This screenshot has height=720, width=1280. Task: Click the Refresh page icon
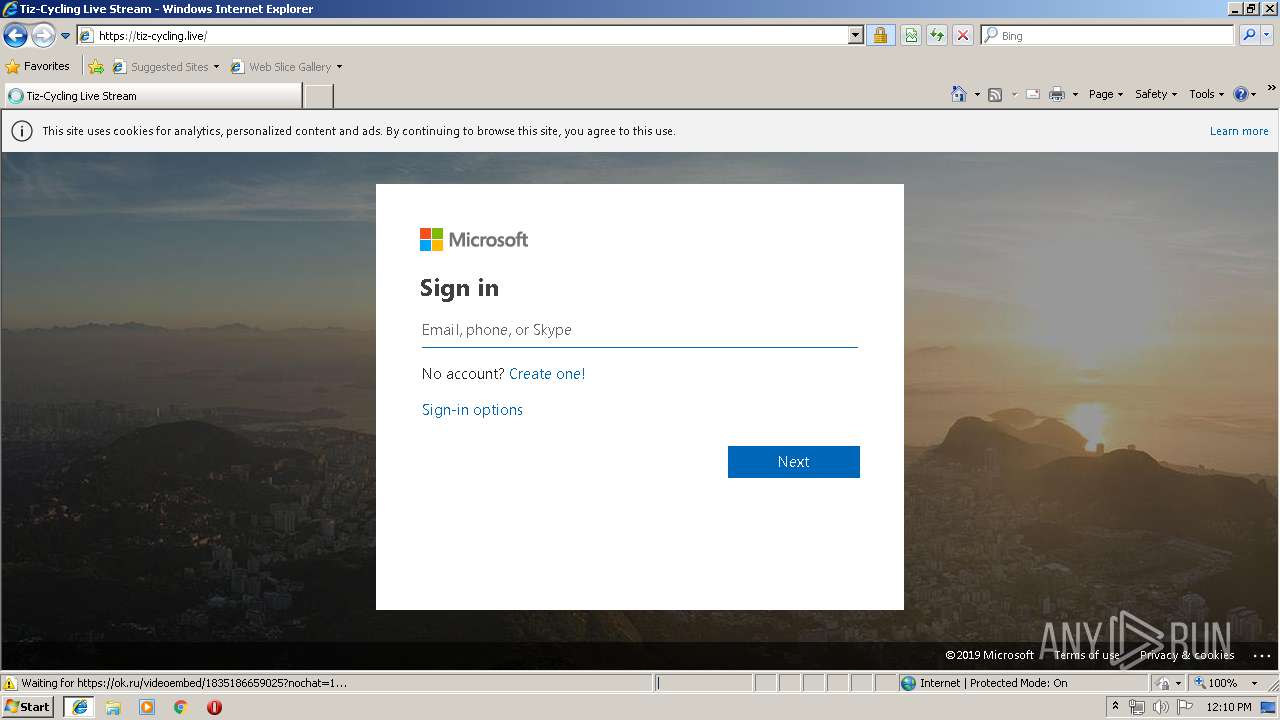[x=937, y=36]
